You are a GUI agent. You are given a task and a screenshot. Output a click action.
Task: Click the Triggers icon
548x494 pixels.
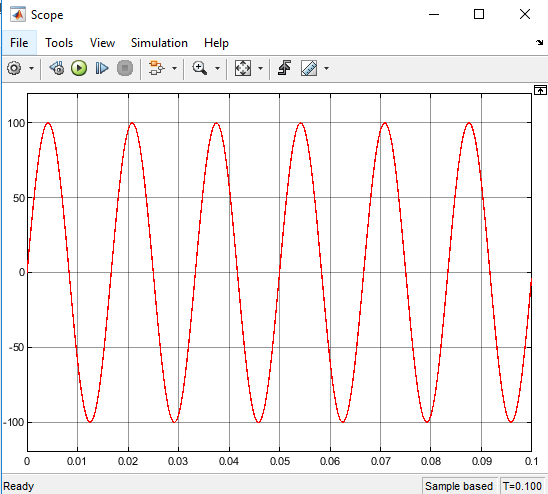284,68
